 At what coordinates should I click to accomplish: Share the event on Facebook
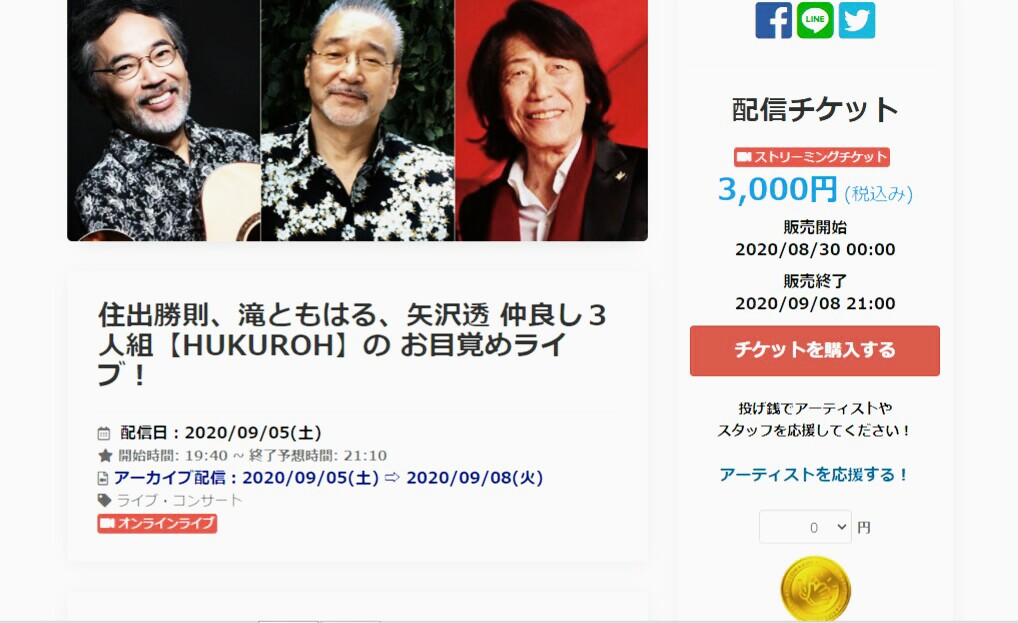click(773, 20)
